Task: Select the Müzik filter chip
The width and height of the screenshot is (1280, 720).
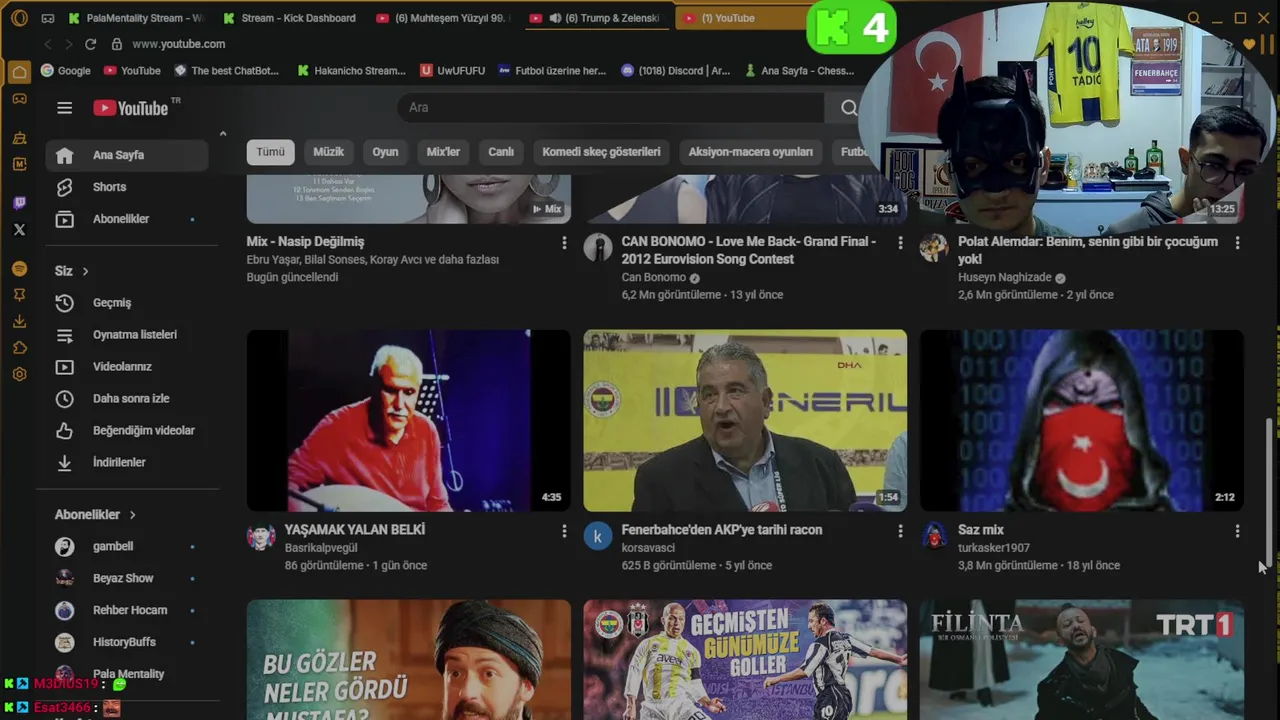Action: 328,152
